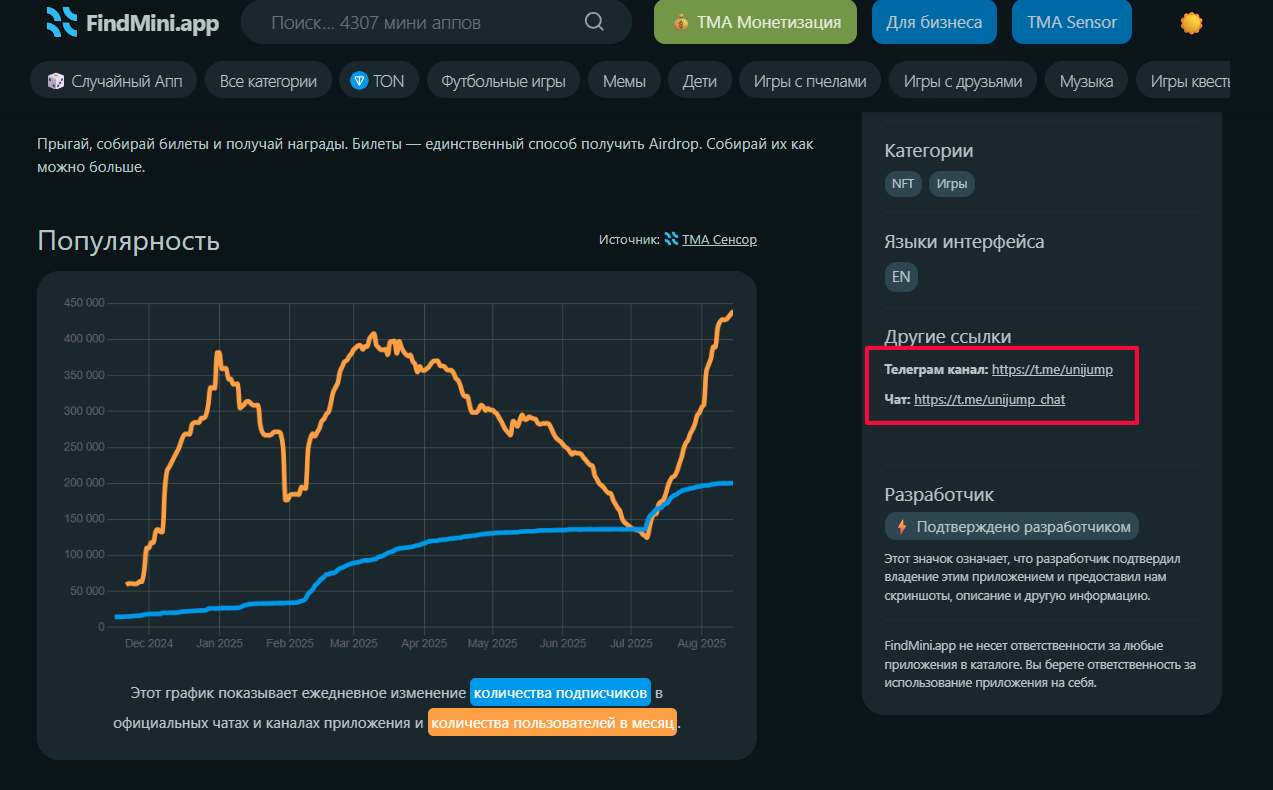
Task: Select the Футбольные игры category
Action: [x=503, y=81]
